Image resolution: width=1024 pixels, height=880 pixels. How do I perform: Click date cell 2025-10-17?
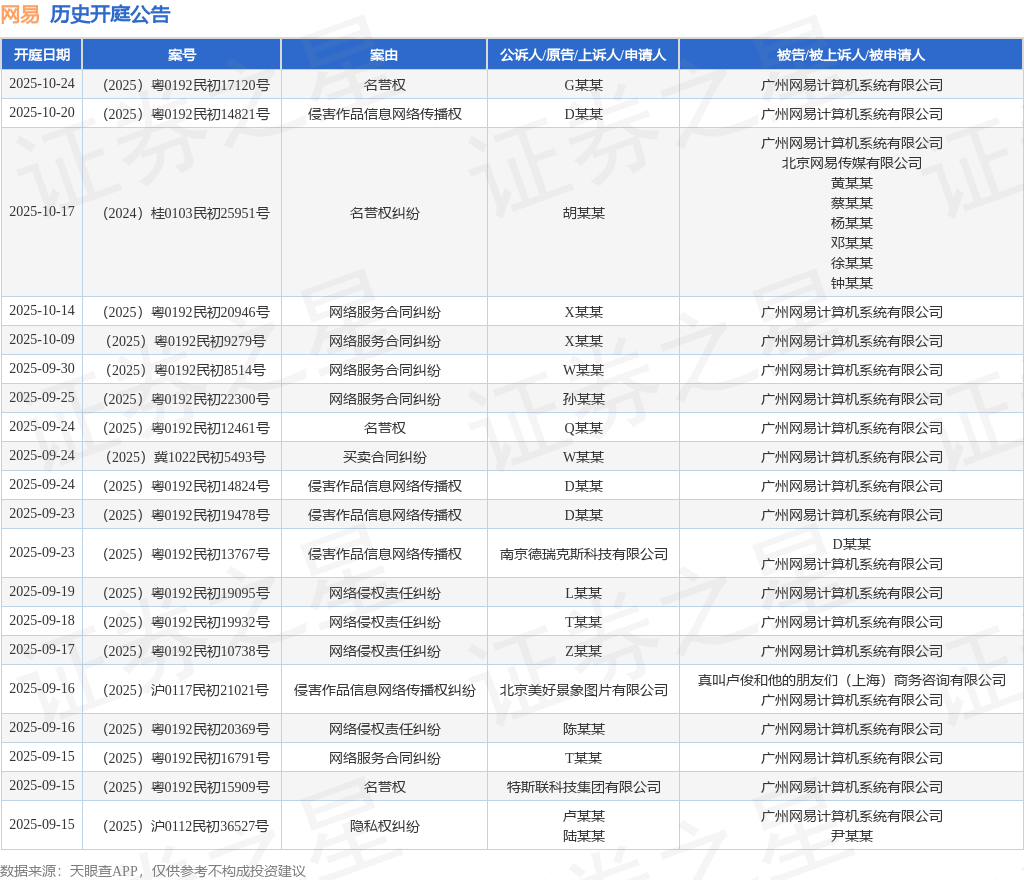[42, 212]
